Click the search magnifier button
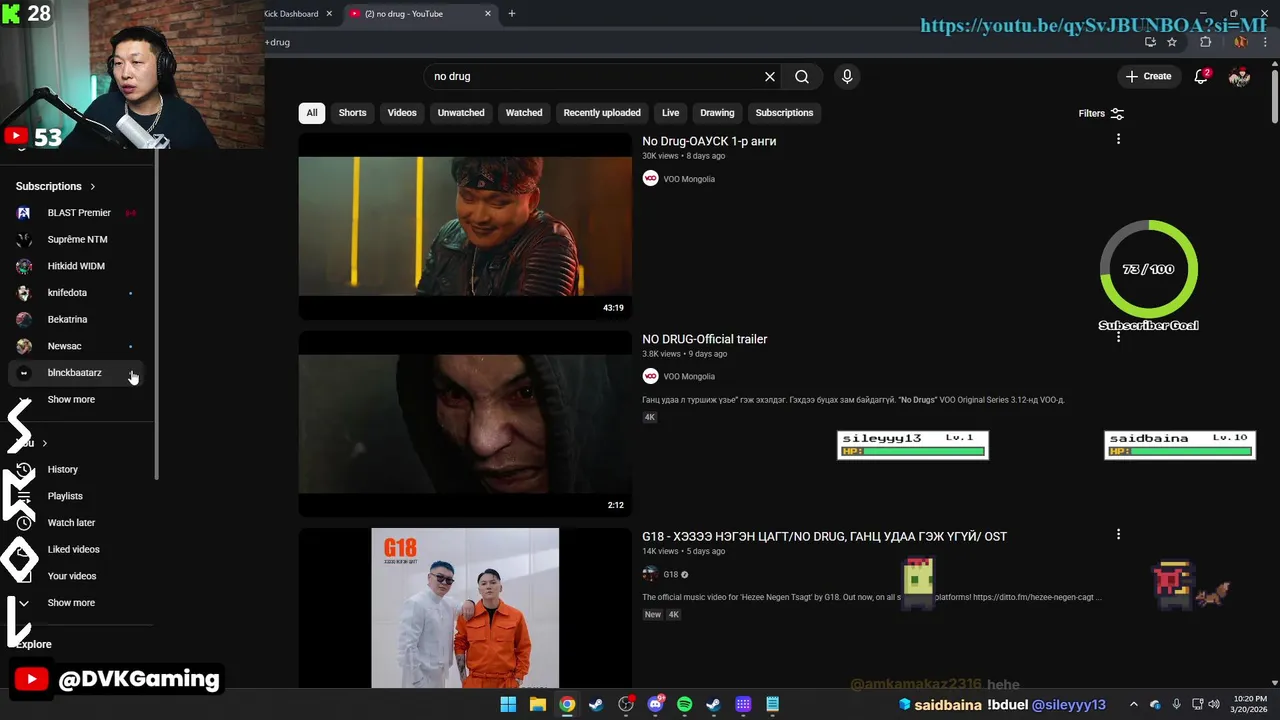 click(x=802, y=77)
